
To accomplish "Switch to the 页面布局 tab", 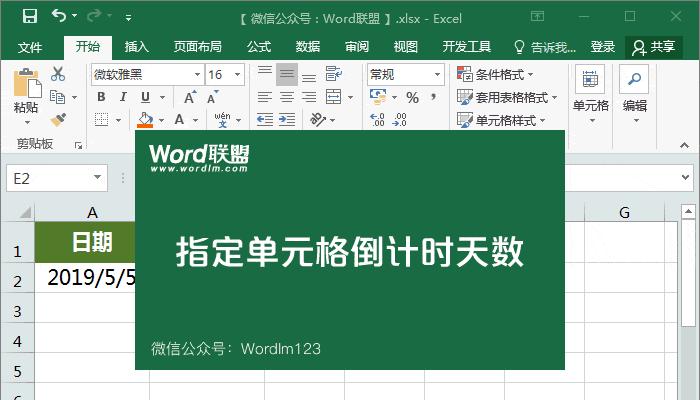I will coord(198,46).
